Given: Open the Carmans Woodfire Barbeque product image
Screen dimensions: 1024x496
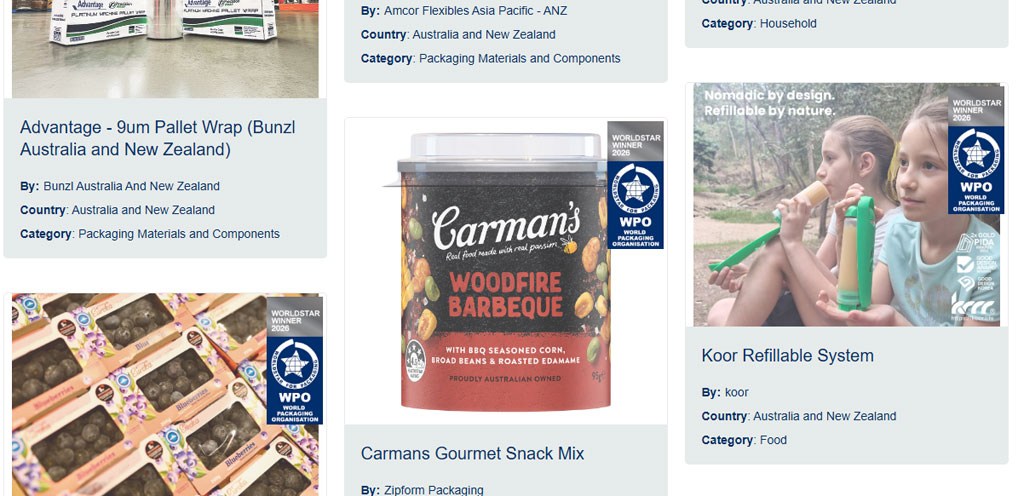Looking at the screenshot, I should (506, 271).
